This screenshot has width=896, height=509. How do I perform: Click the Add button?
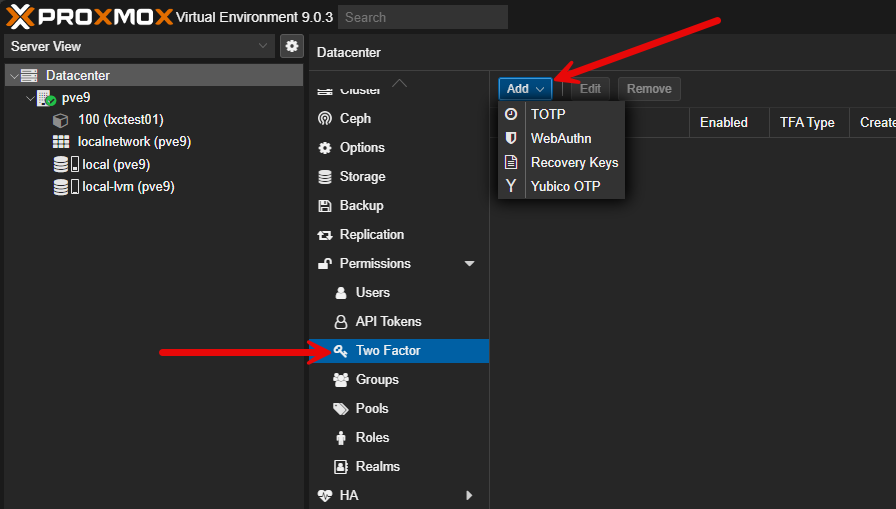coord(525,88)
